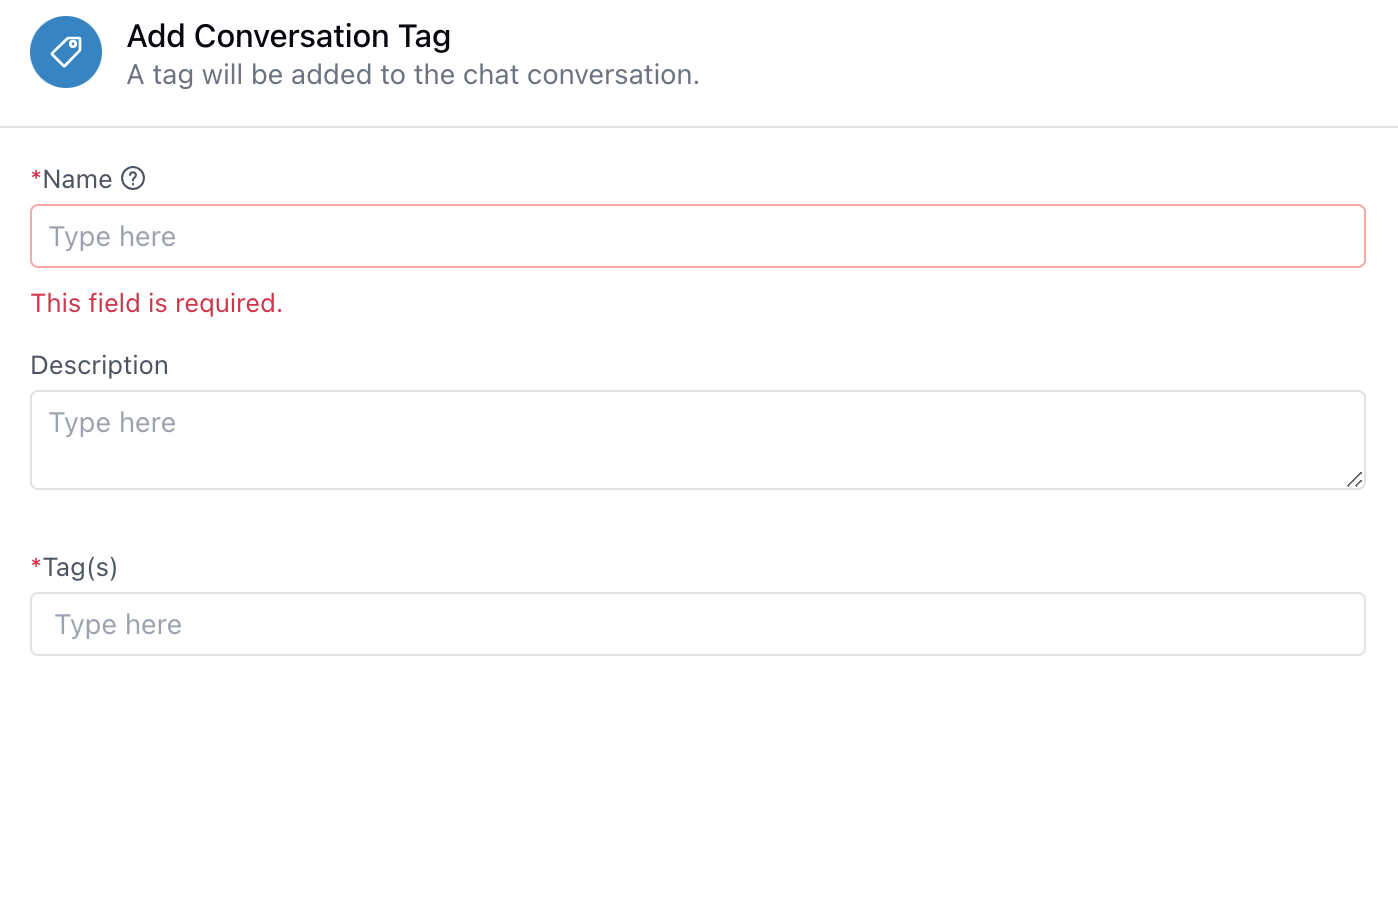Click the required asterisk next to Name
1398x920 pixels.
click(36, 178)
